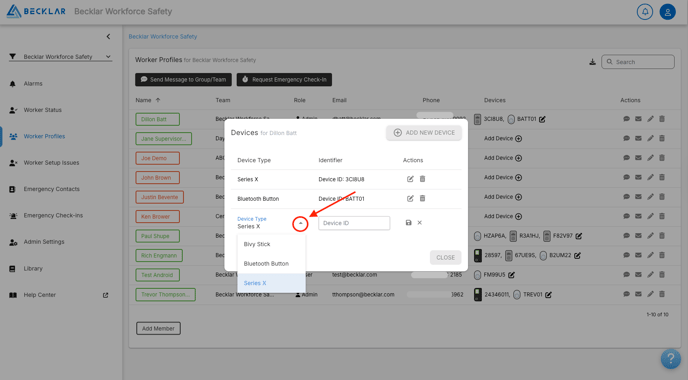Open Emergency Check-ins page
Image resolution: width=688 pixels, height=380 pixels.
pyautogui.click(x=53, y=215)
